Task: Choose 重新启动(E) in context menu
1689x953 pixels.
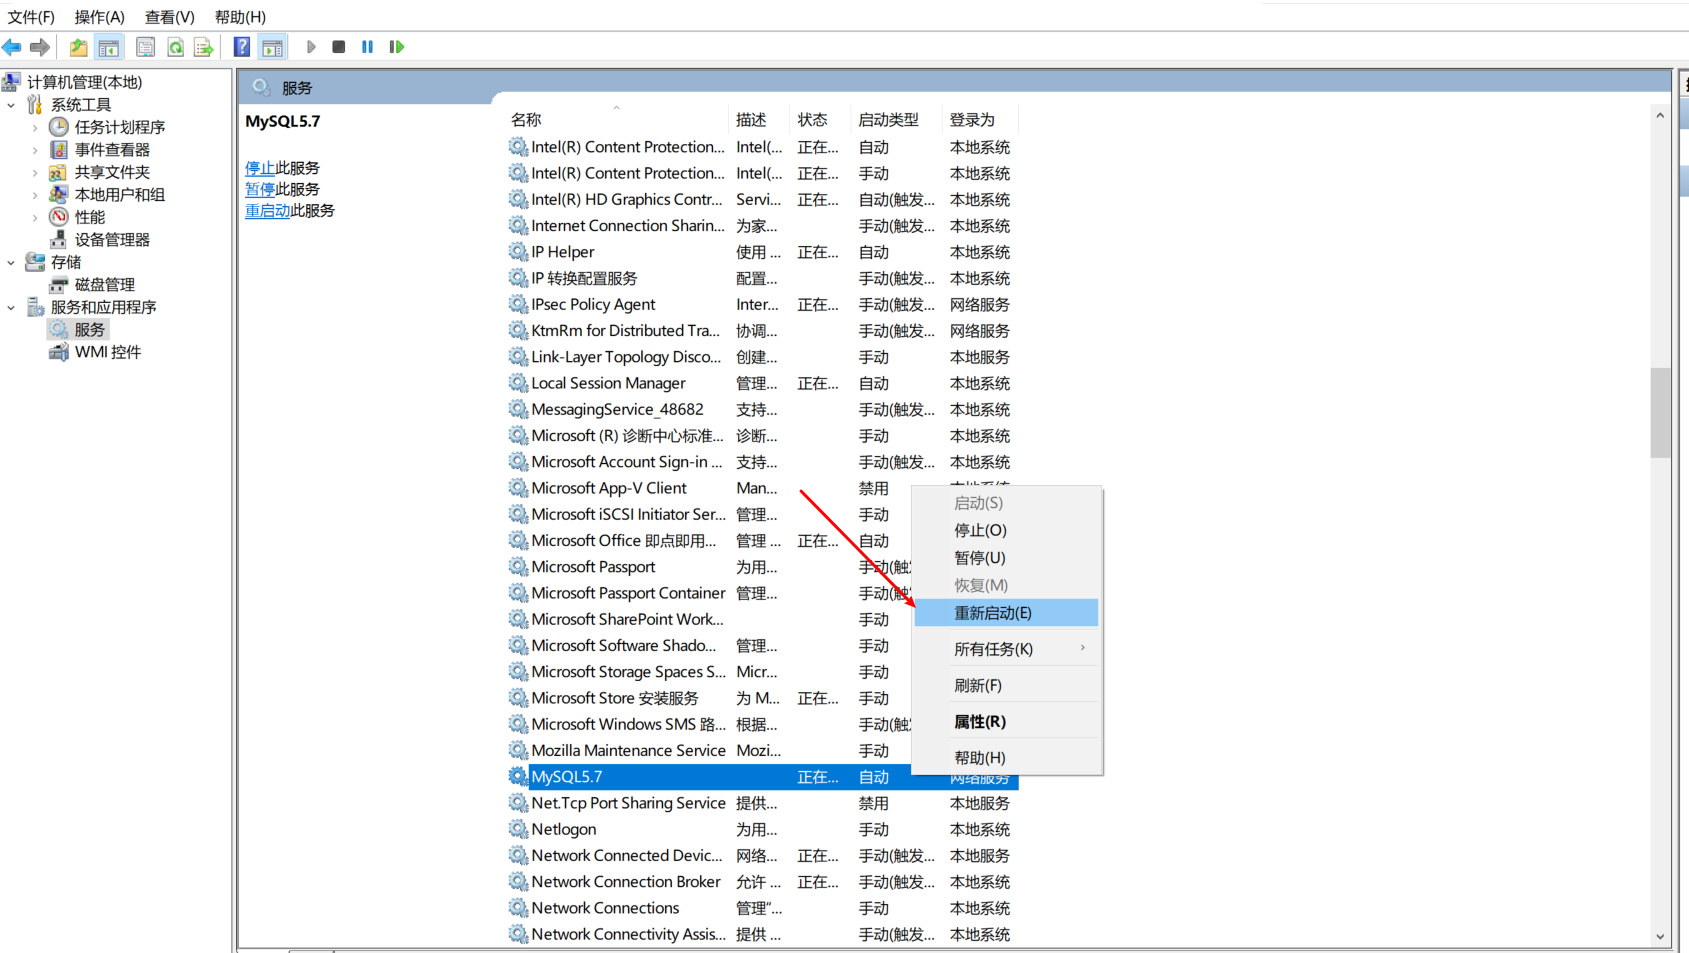Action: pos(1006,613)
